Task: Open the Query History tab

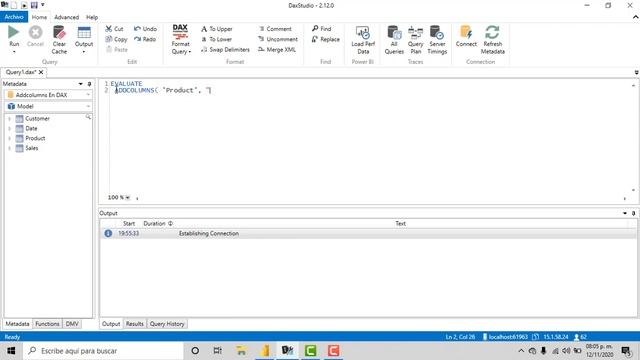Action: (x=167, y=324)
